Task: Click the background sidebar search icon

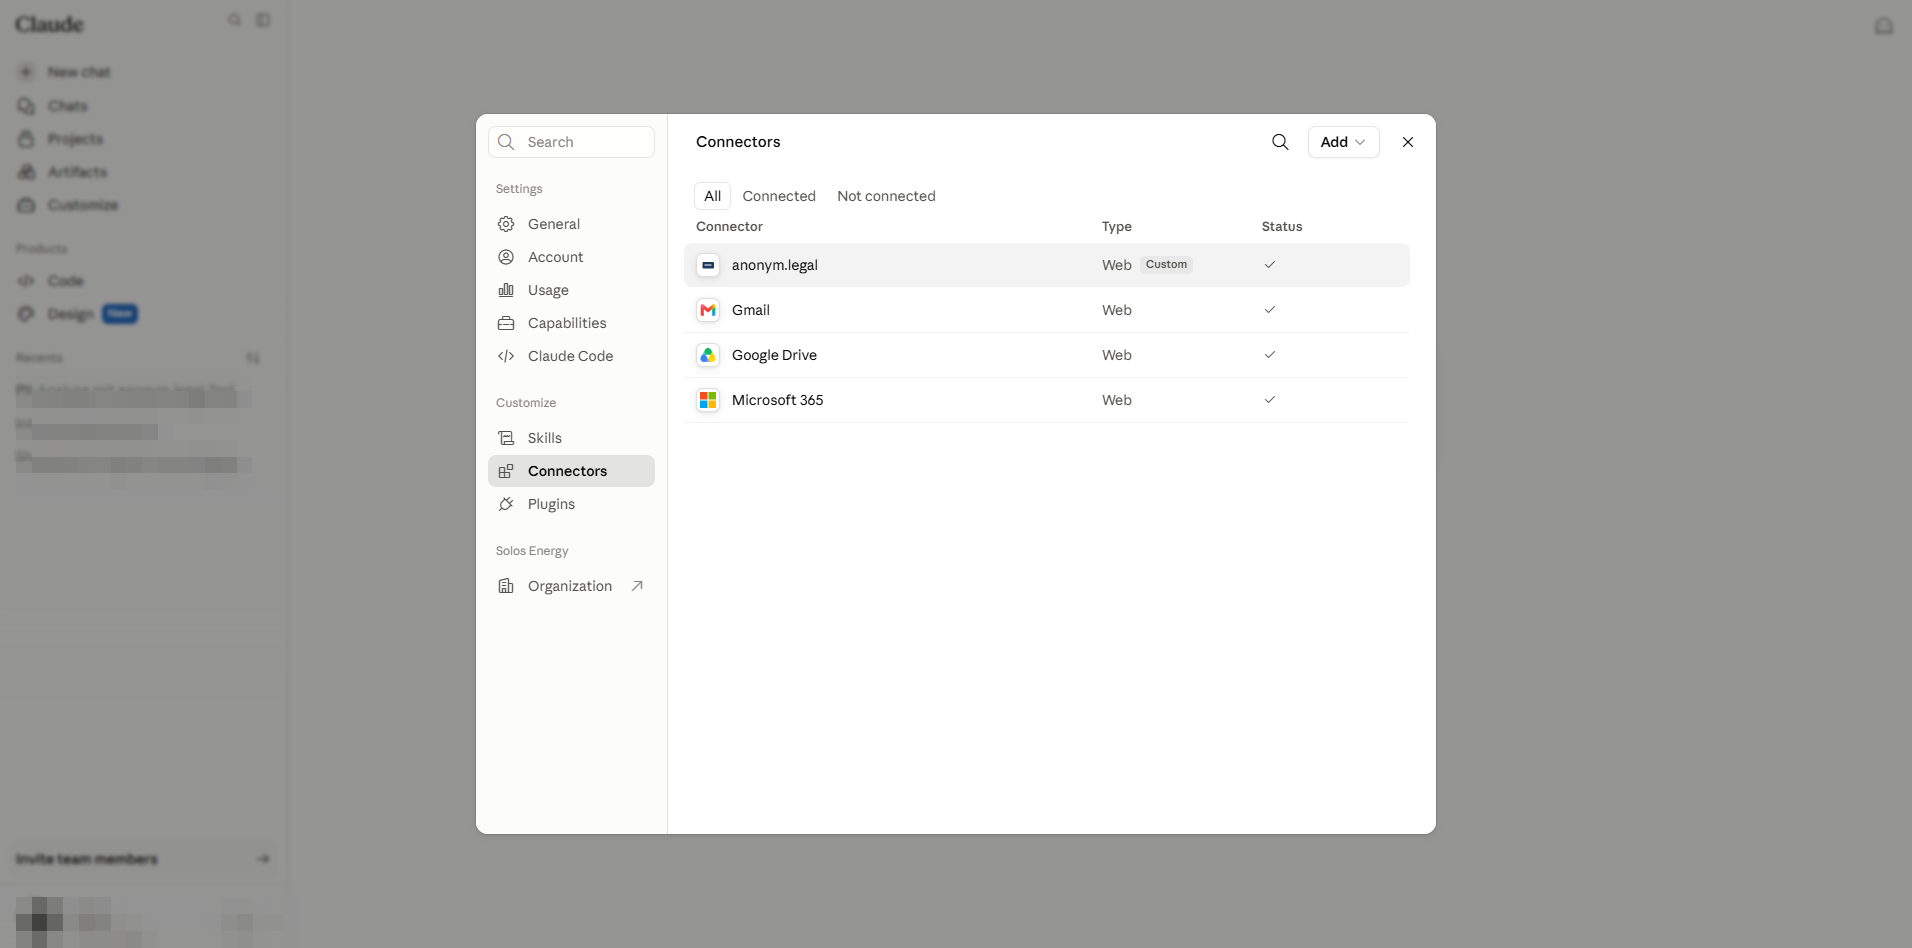Action: 234,20
